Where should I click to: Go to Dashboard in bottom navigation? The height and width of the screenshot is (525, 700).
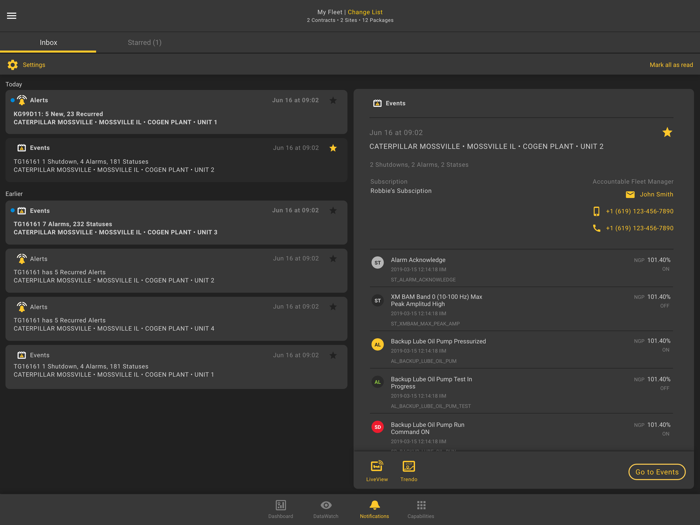[x=280, y=509]
